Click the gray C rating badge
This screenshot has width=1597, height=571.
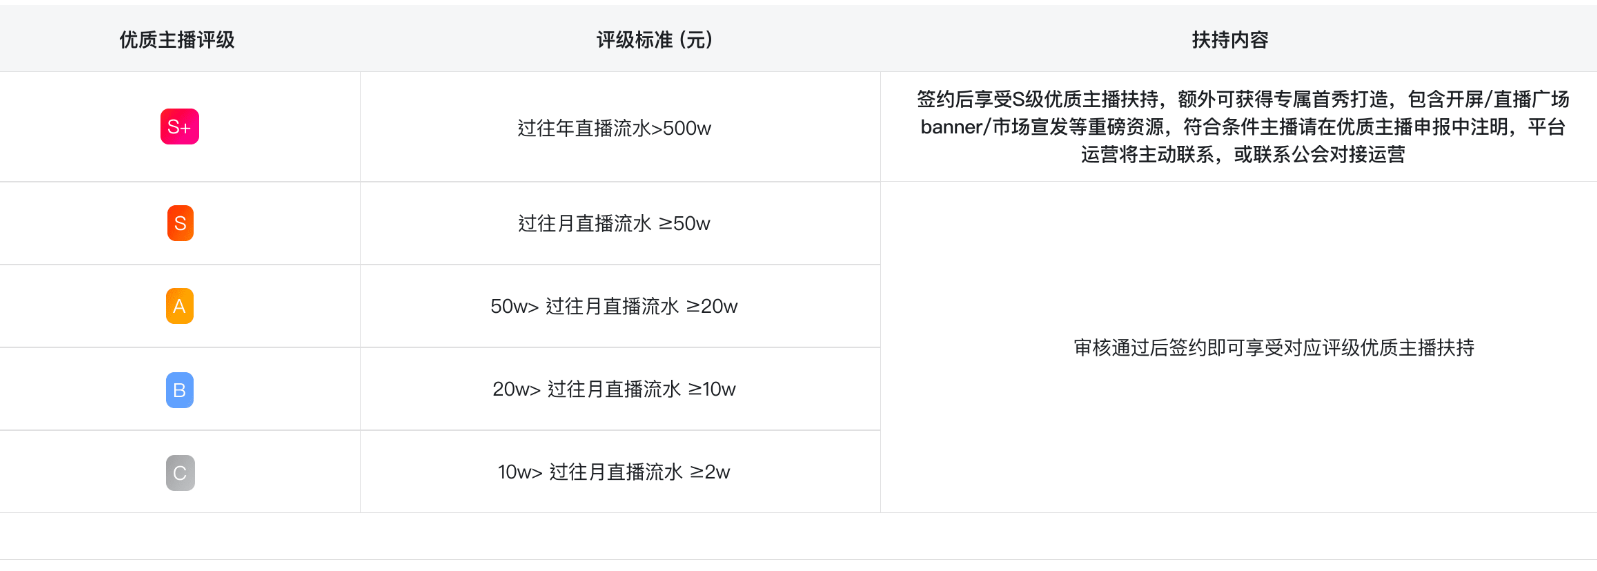(x=180, y=473)
